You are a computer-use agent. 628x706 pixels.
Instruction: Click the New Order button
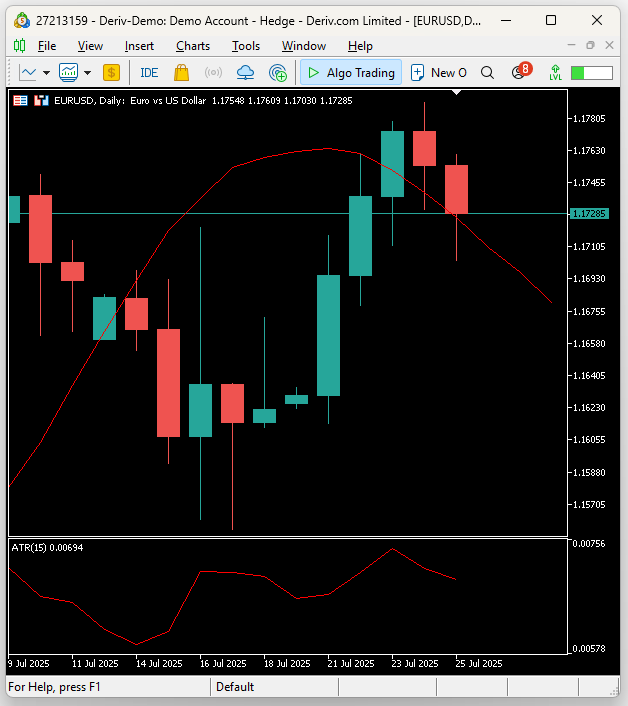(438, 72)
